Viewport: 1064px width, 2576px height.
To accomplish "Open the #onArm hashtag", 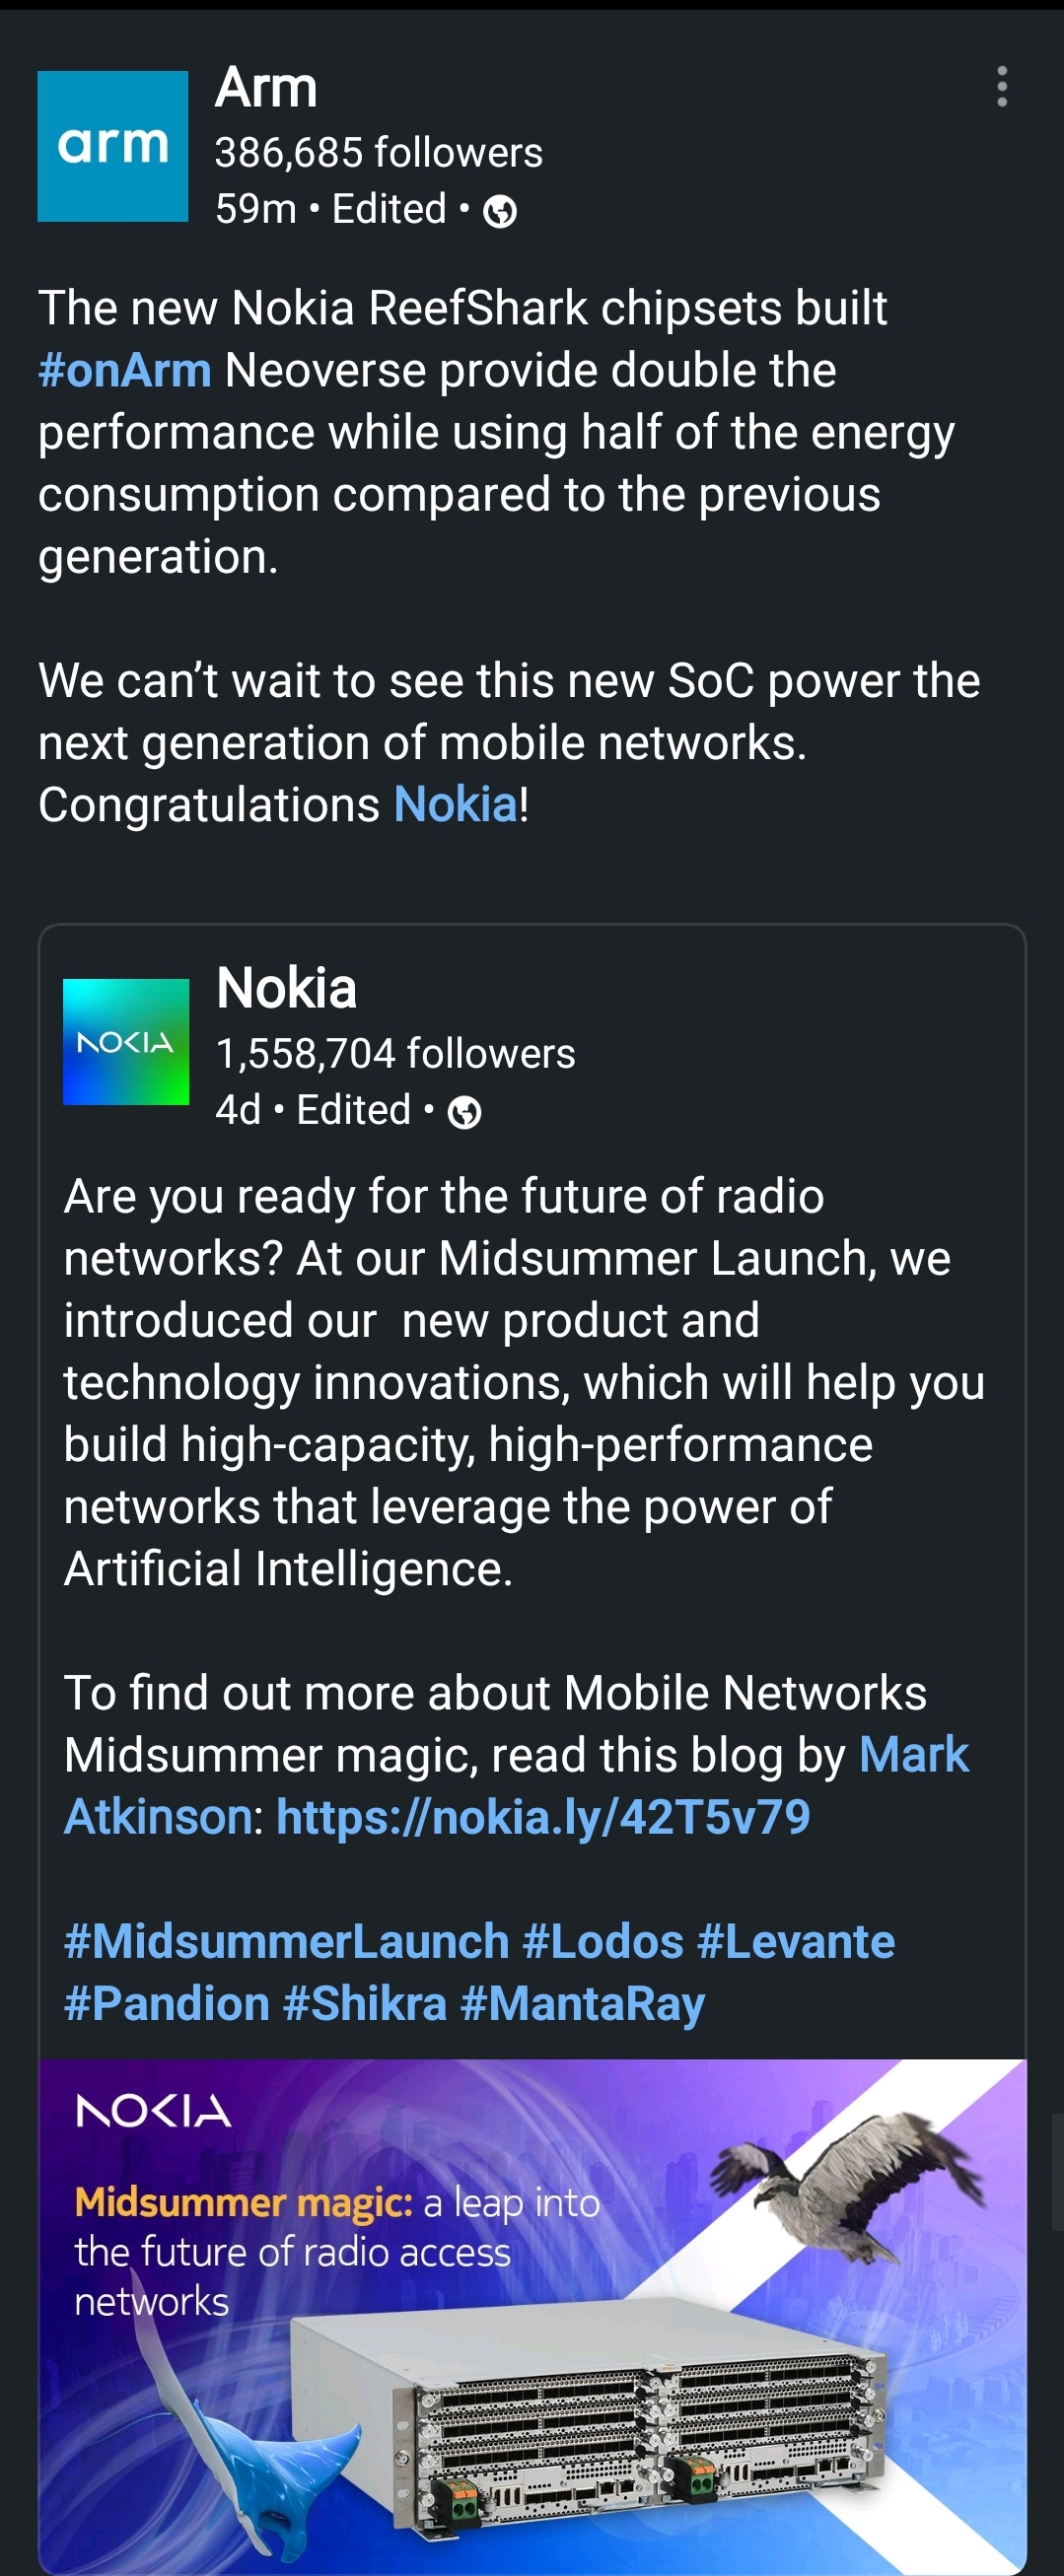I will pyautogui.click(x=125, y=370).
